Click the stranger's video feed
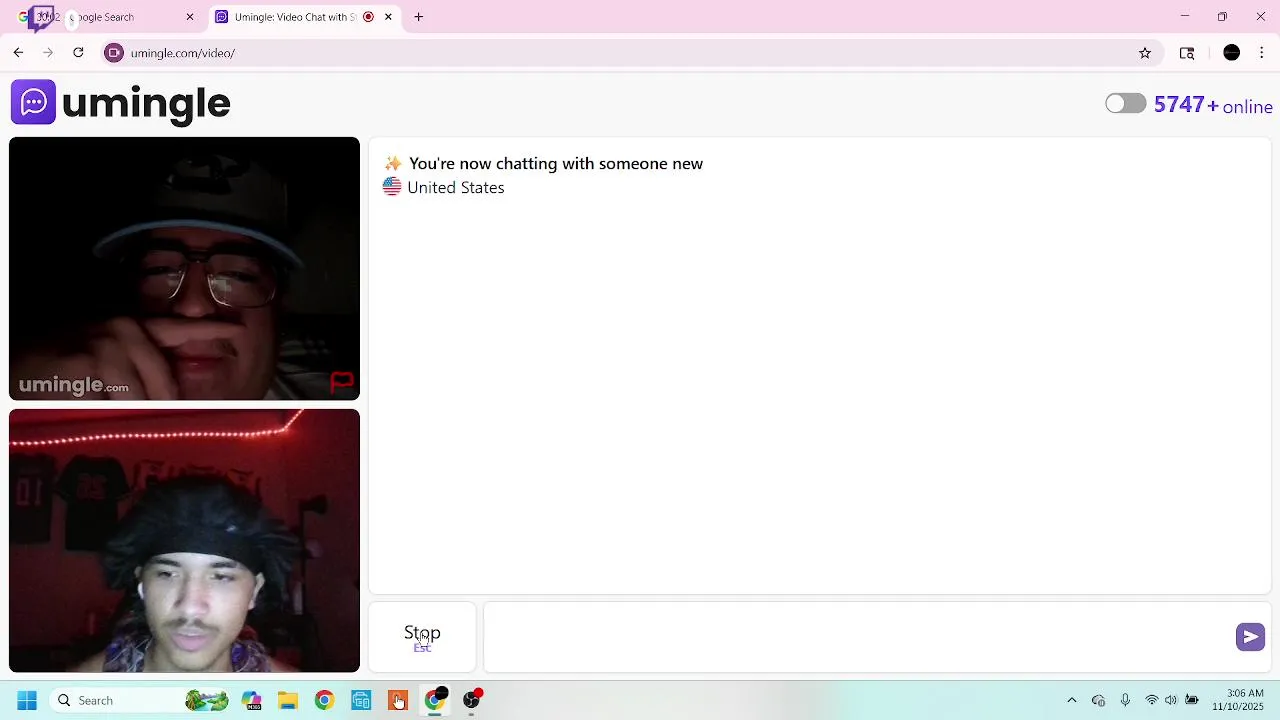This screenshot has width=1280, height=720. pyautogui.click(x=184, y=268)
